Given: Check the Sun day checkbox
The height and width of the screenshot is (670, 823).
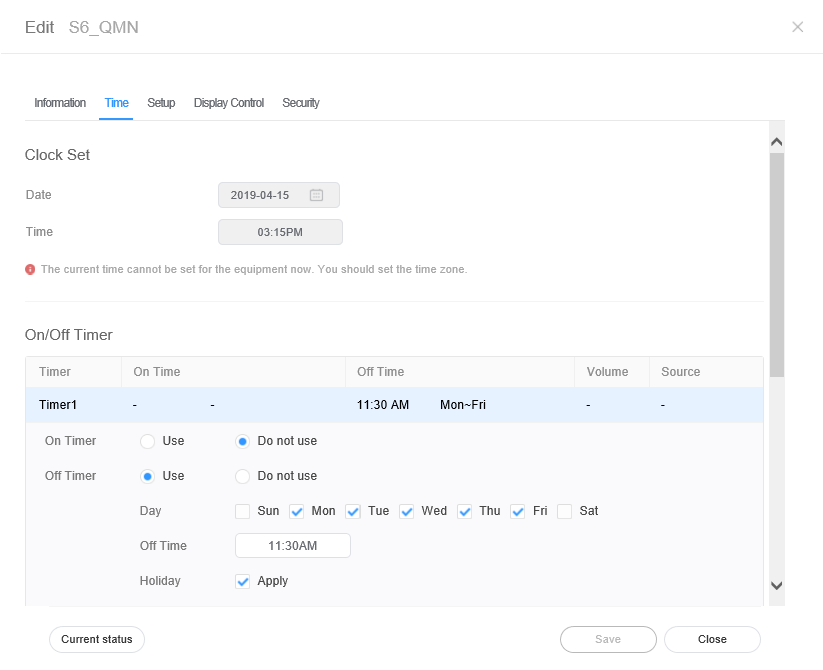Looking at the screenshot, I should point(243,511).
